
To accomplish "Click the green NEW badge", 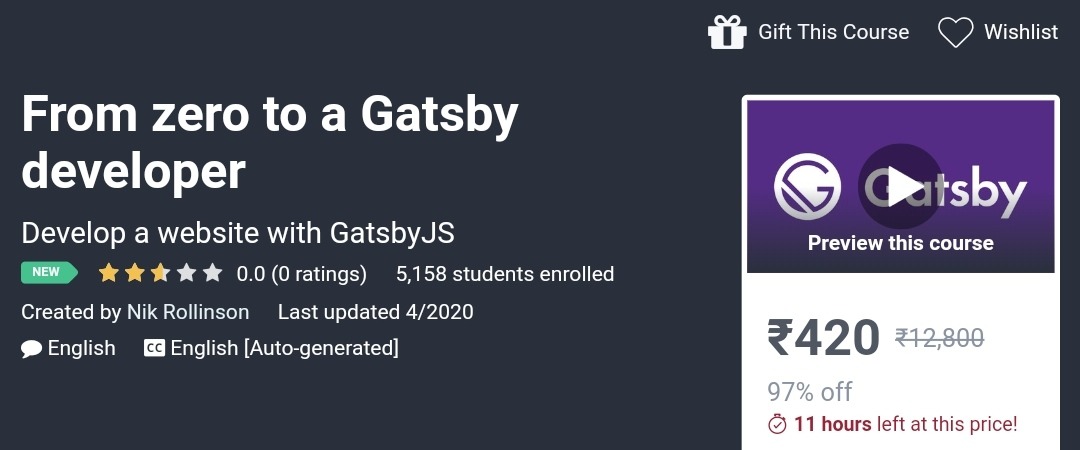I will coord(49,273).
